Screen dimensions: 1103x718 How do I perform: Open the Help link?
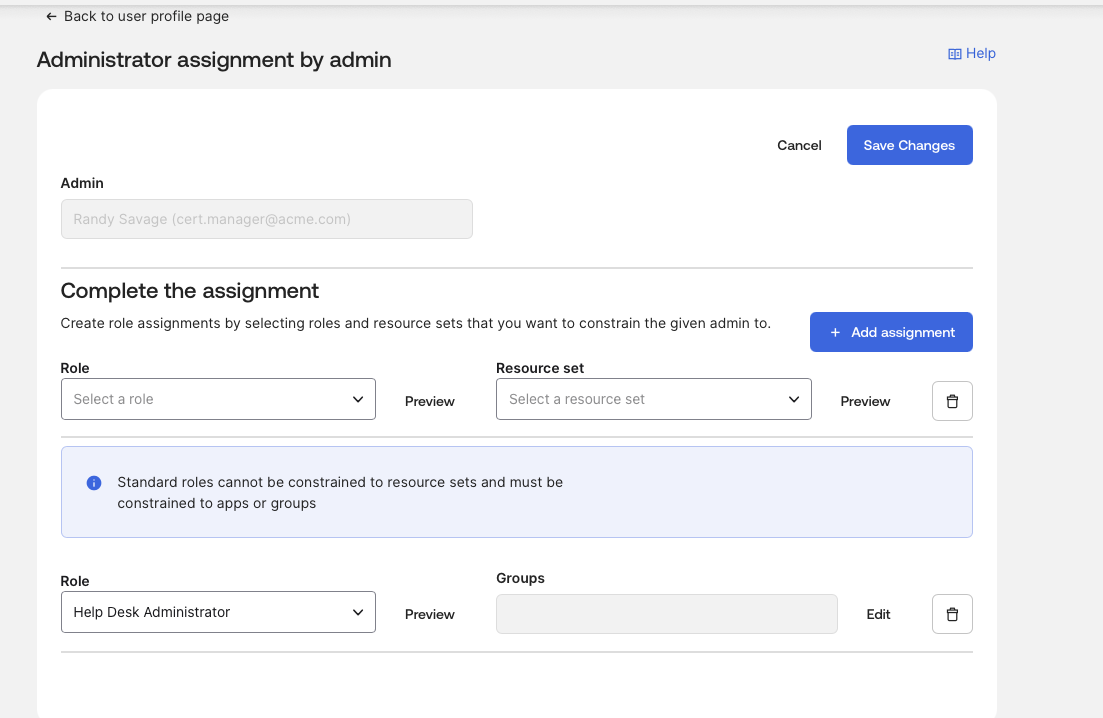971,53
